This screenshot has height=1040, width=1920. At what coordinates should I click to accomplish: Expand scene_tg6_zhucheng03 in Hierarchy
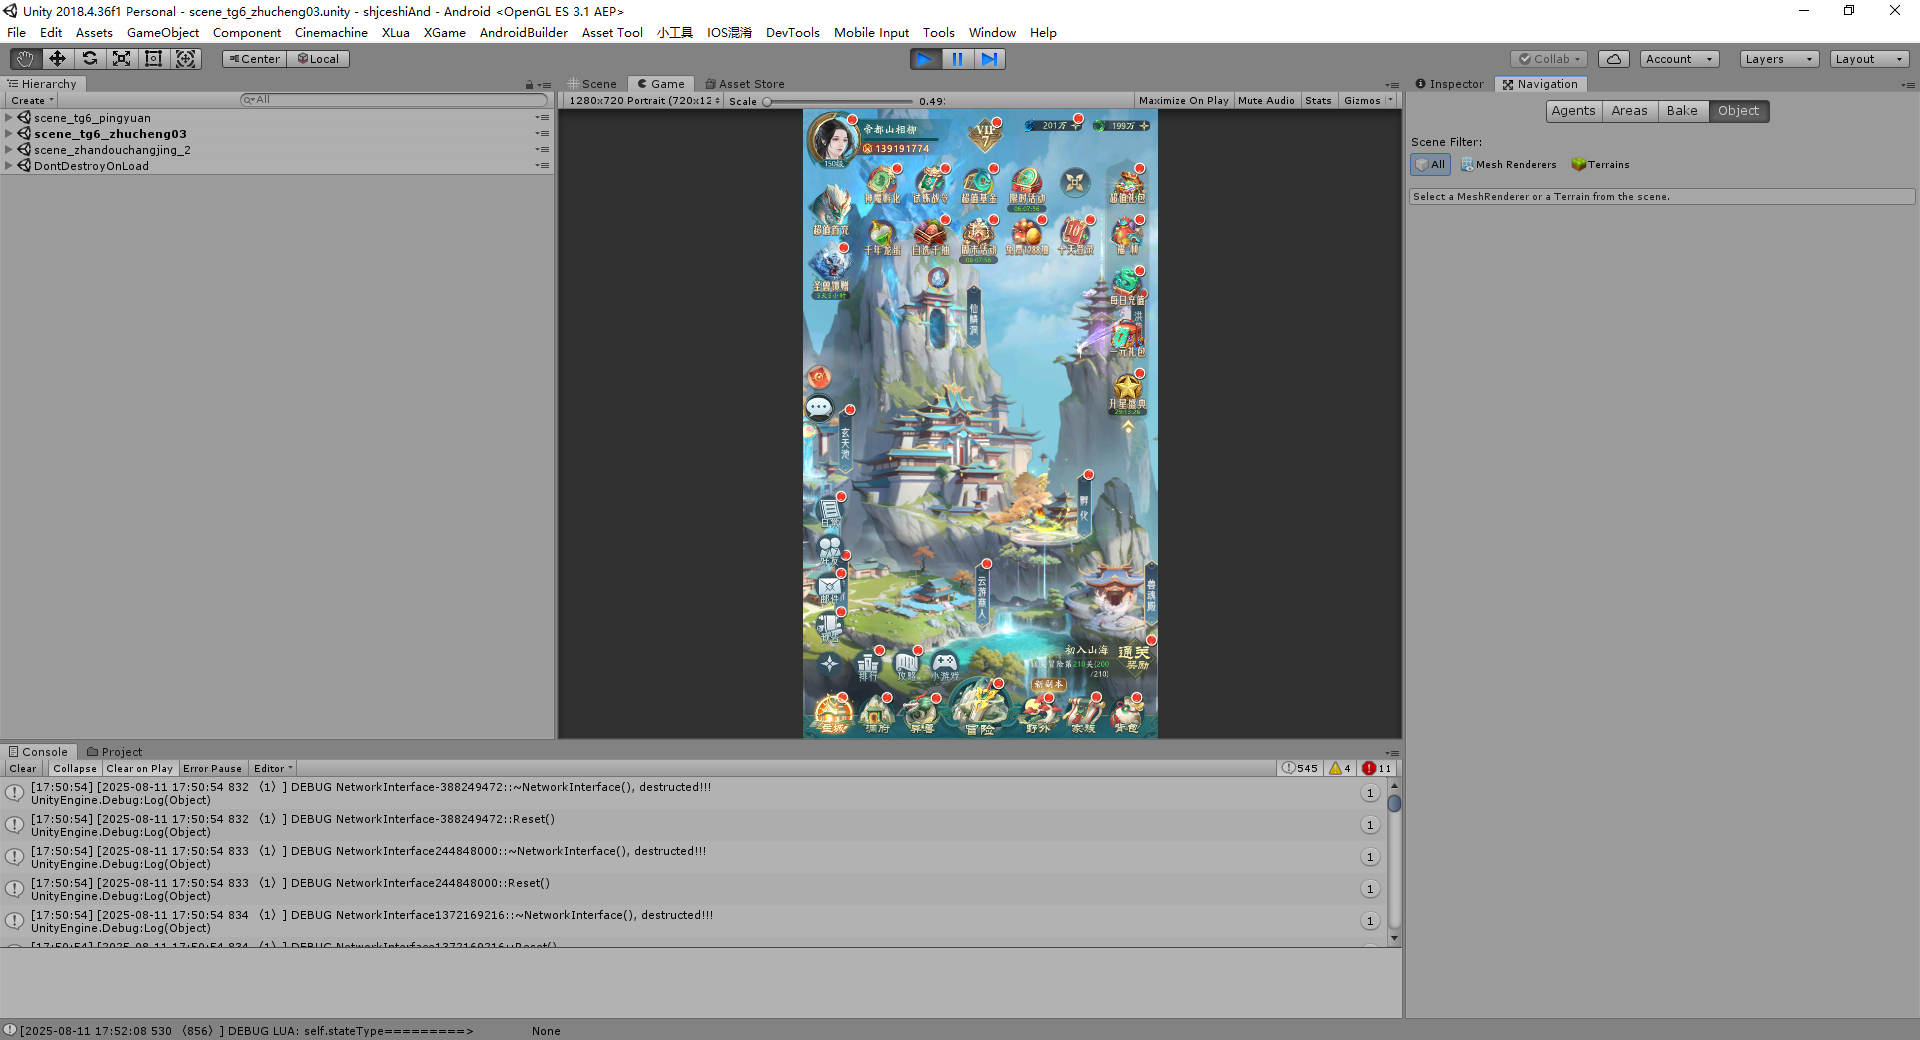[9, 134]
